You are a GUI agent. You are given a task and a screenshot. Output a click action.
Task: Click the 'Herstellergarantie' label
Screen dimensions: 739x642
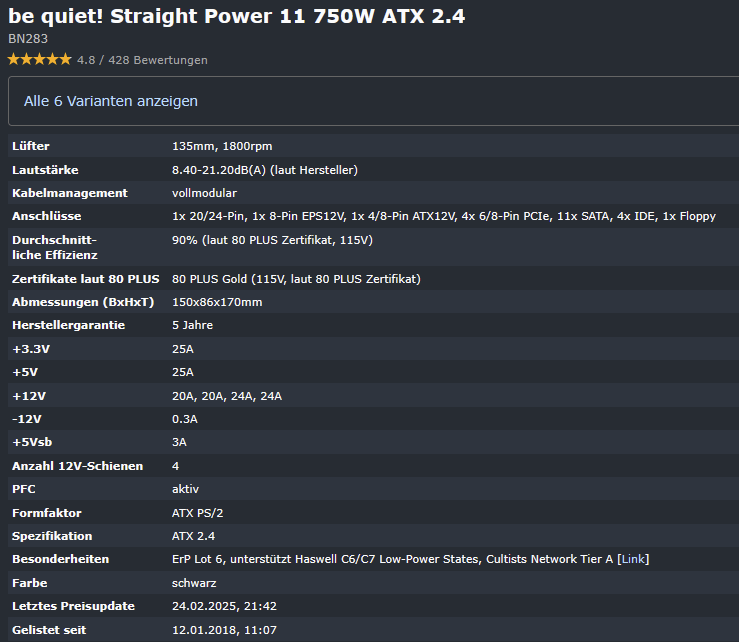coord(68,325)
